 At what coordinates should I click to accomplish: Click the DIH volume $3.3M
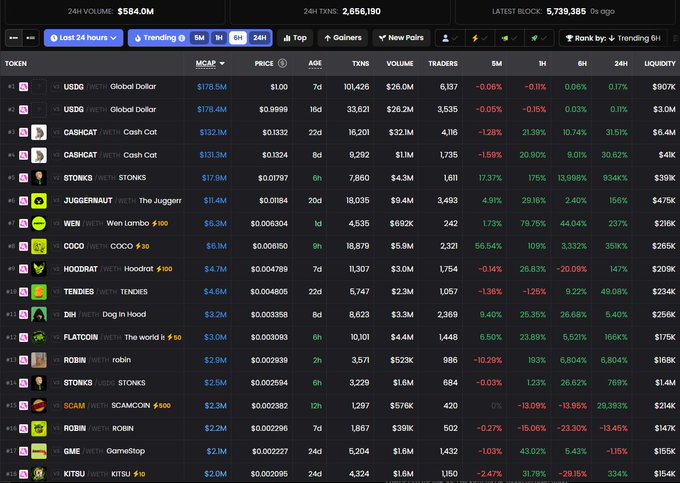(402, 315)
